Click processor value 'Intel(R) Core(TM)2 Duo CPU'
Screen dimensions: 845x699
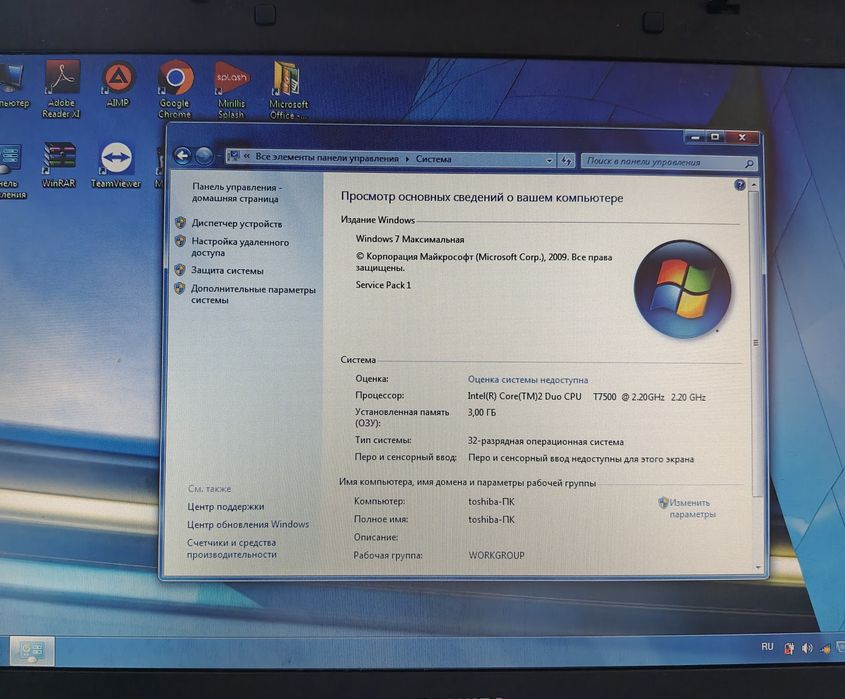click(x=524, y=396)
